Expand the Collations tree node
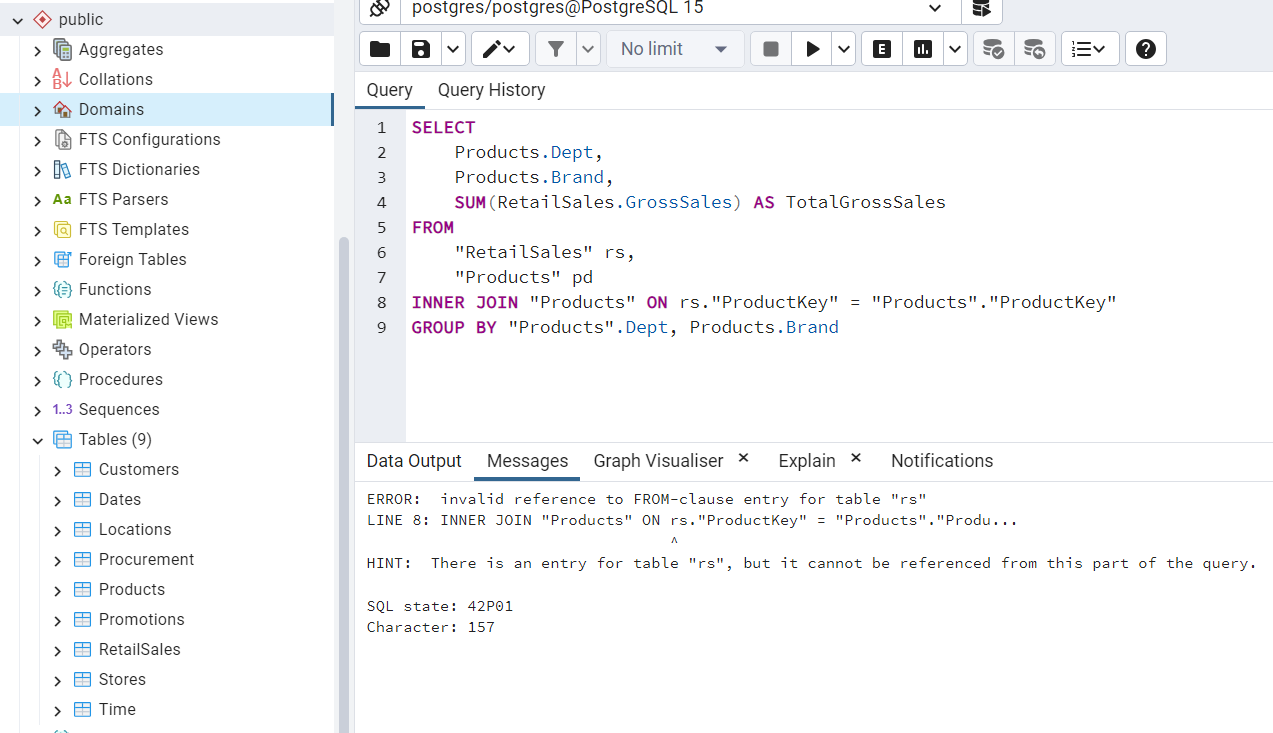This screenshot has width=1273, height=733. tap(38, 80)
